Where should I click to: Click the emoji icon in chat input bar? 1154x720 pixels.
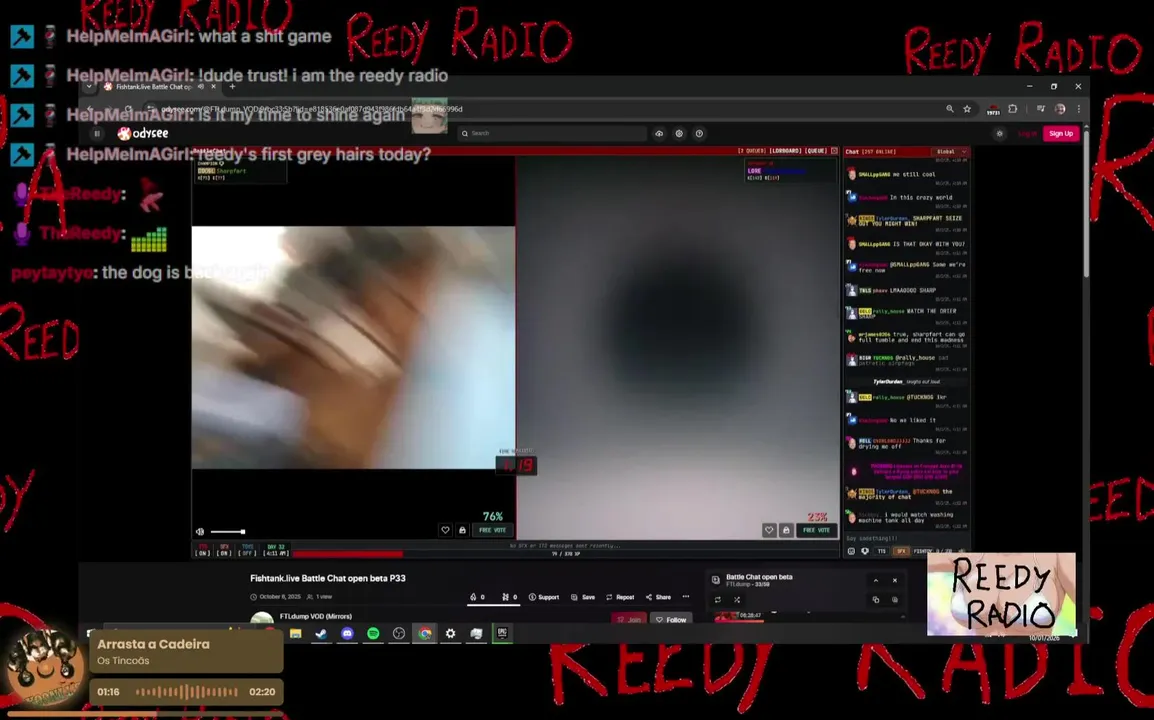(x=852, y=551)
